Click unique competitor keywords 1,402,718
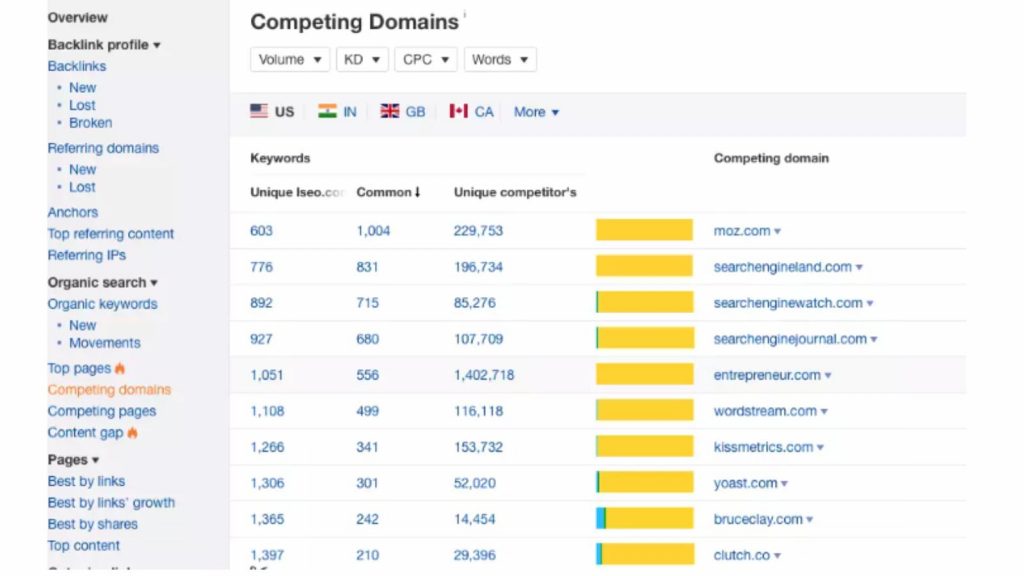1024x576 pixels. pos(484,376)
